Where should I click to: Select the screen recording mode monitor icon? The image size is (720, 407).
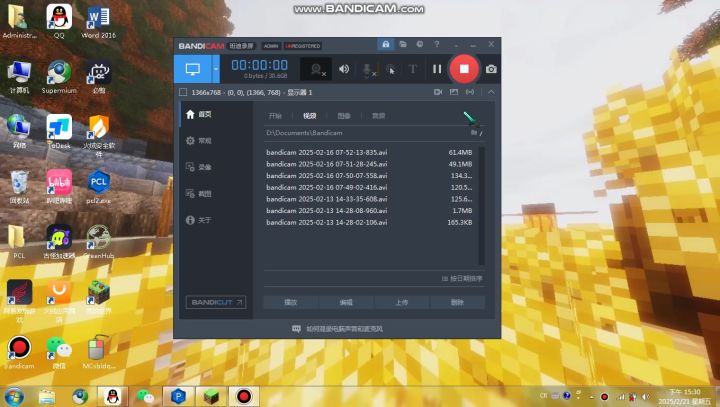(x=192, y=69)
